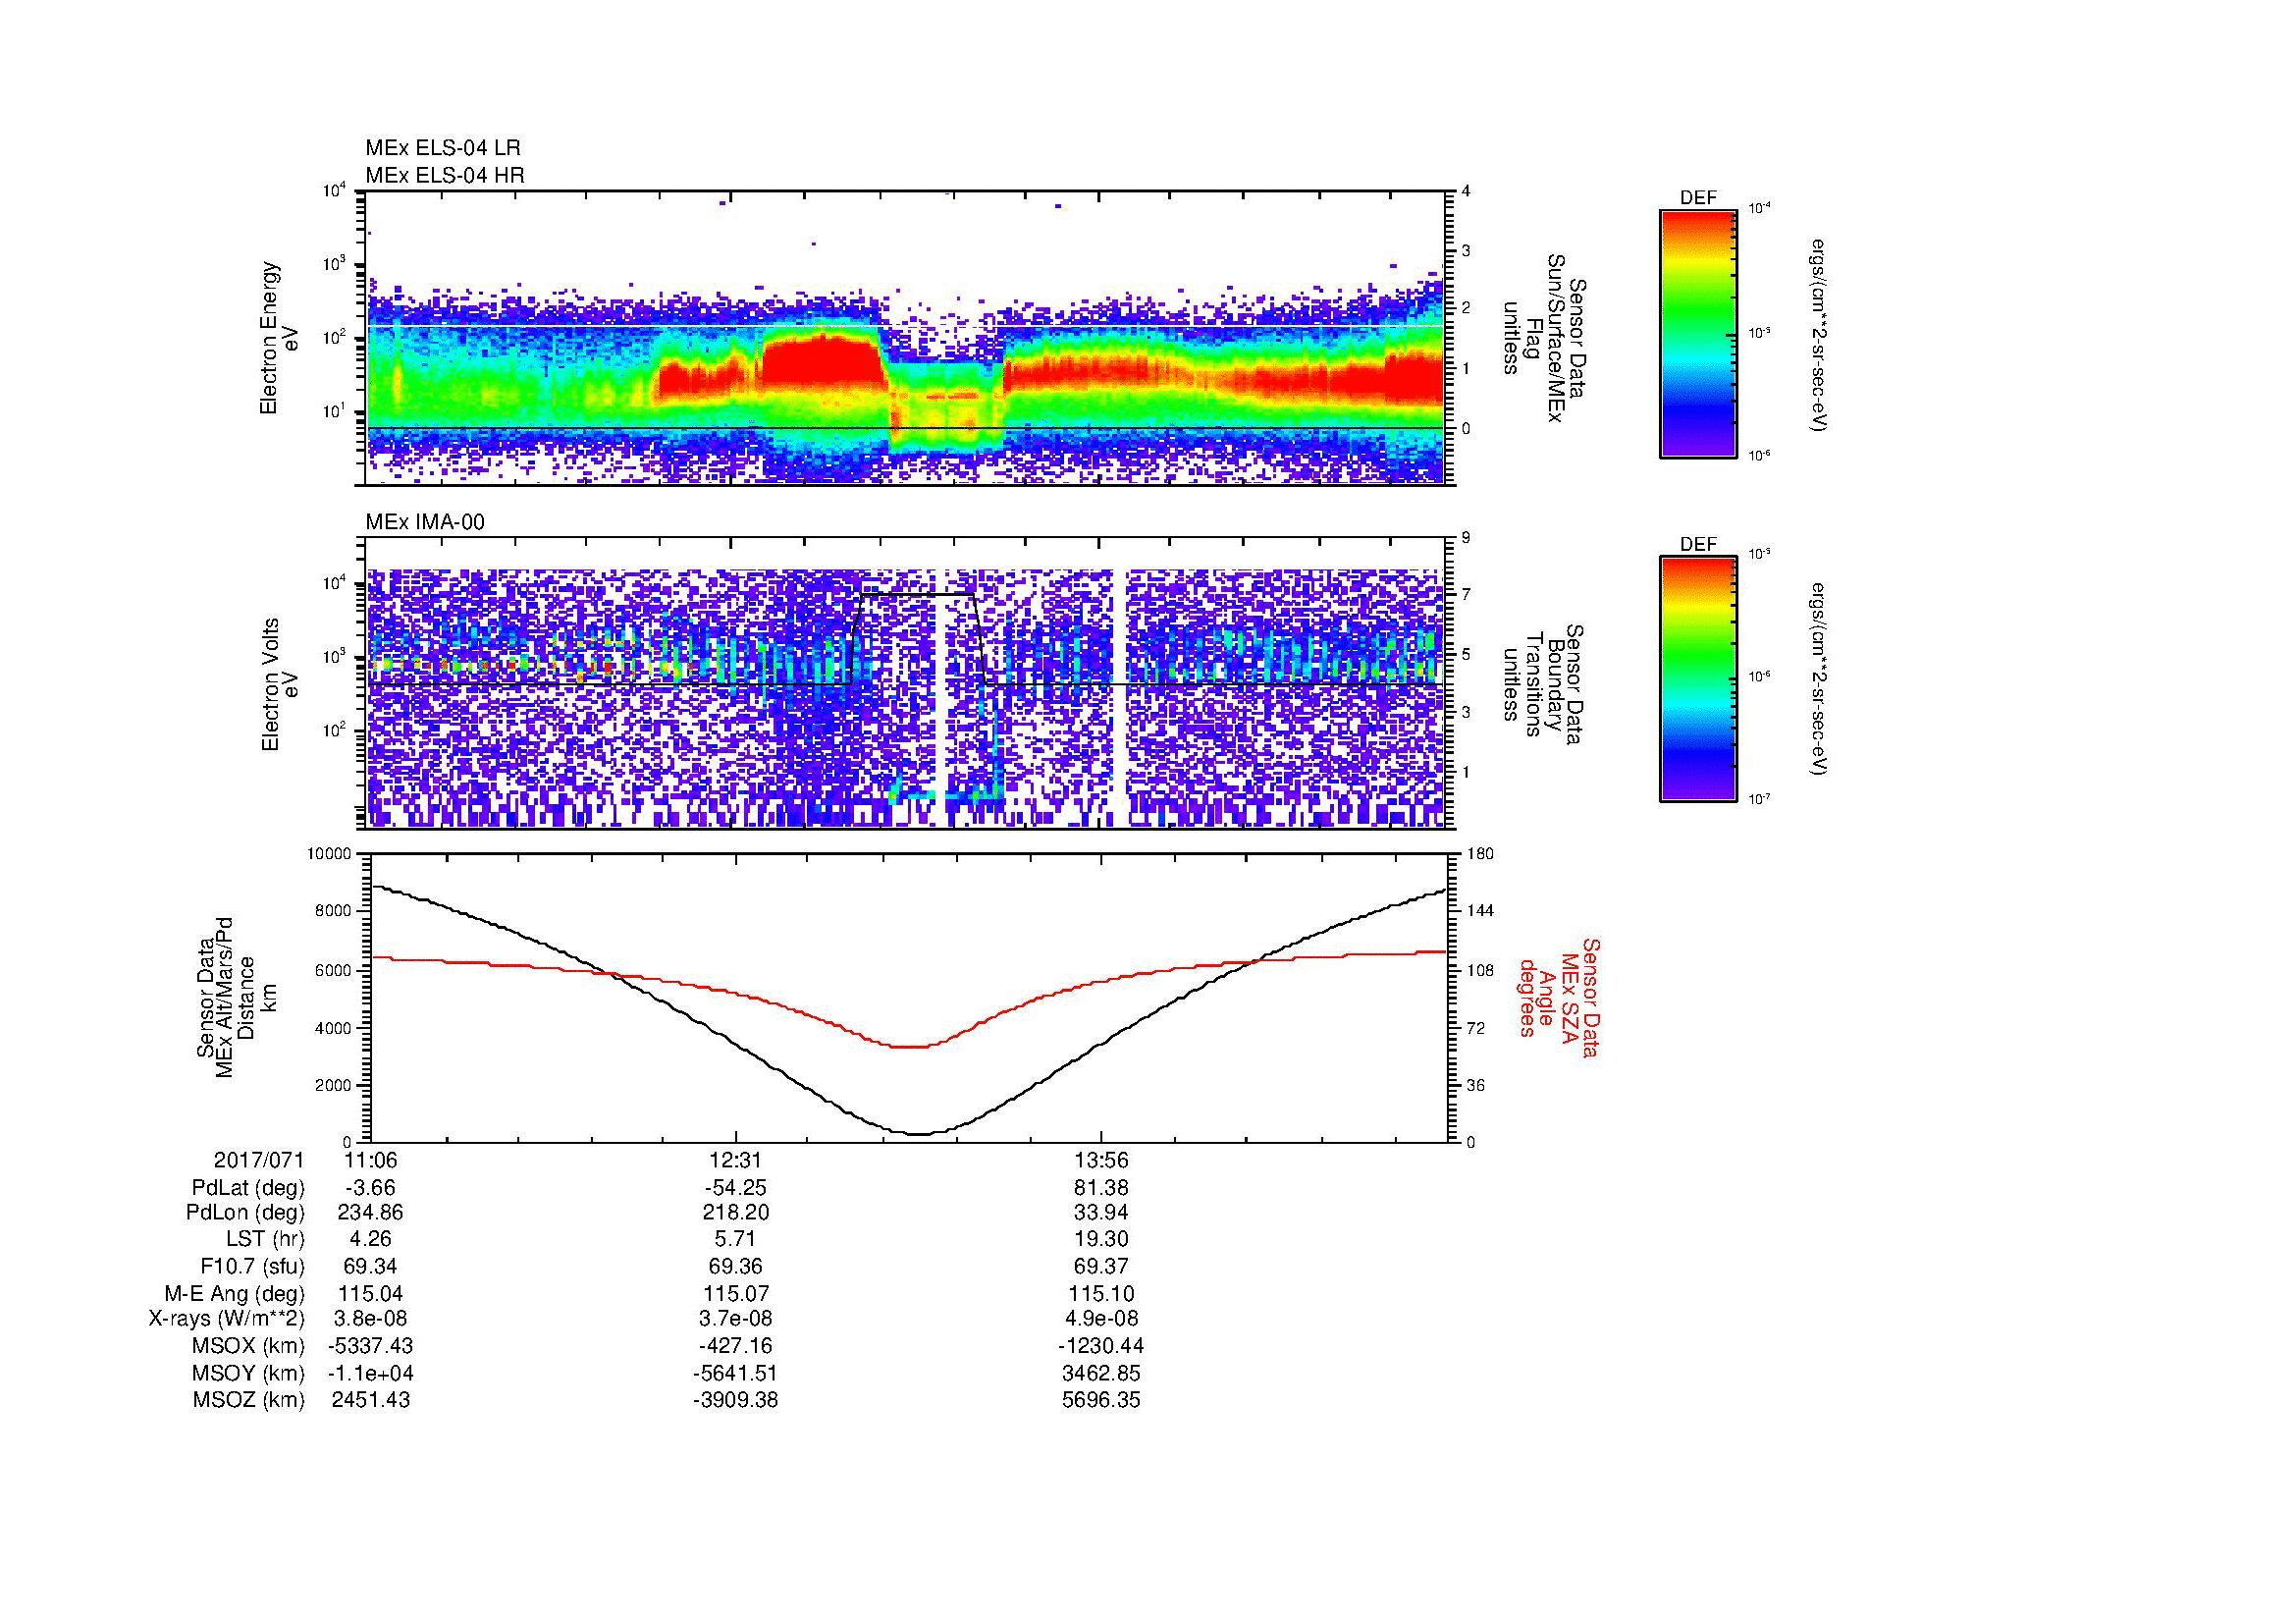2296x1623 pixels.
Task: Click the 'MEx IMA-00' panel title
Action: pyautogui.click(x=425, y=522)
